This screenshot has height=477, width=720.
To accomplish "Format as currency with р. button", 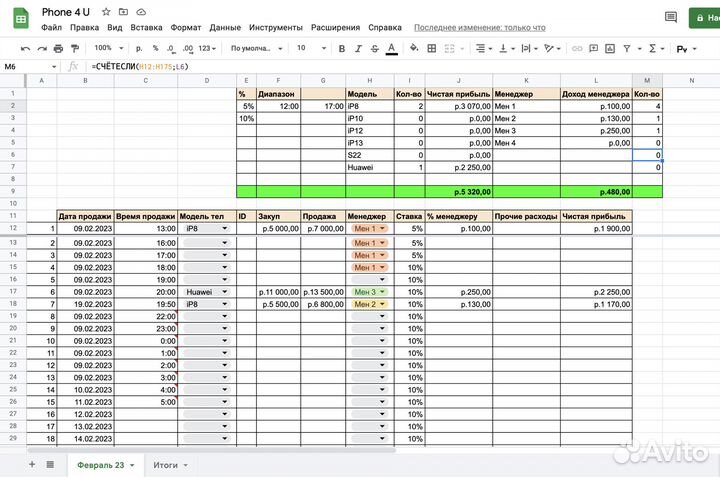I will [x=139, y=48].
